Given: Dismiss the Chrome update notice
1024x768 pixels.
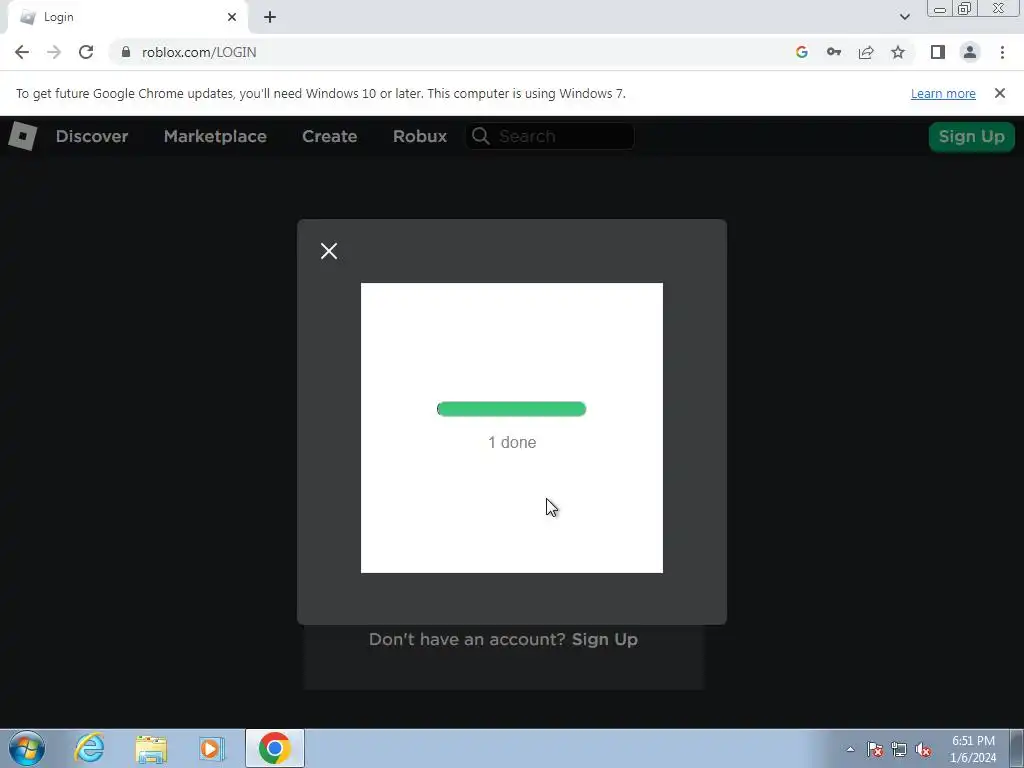Looking at the screenshot, I should click(1000, 93).
